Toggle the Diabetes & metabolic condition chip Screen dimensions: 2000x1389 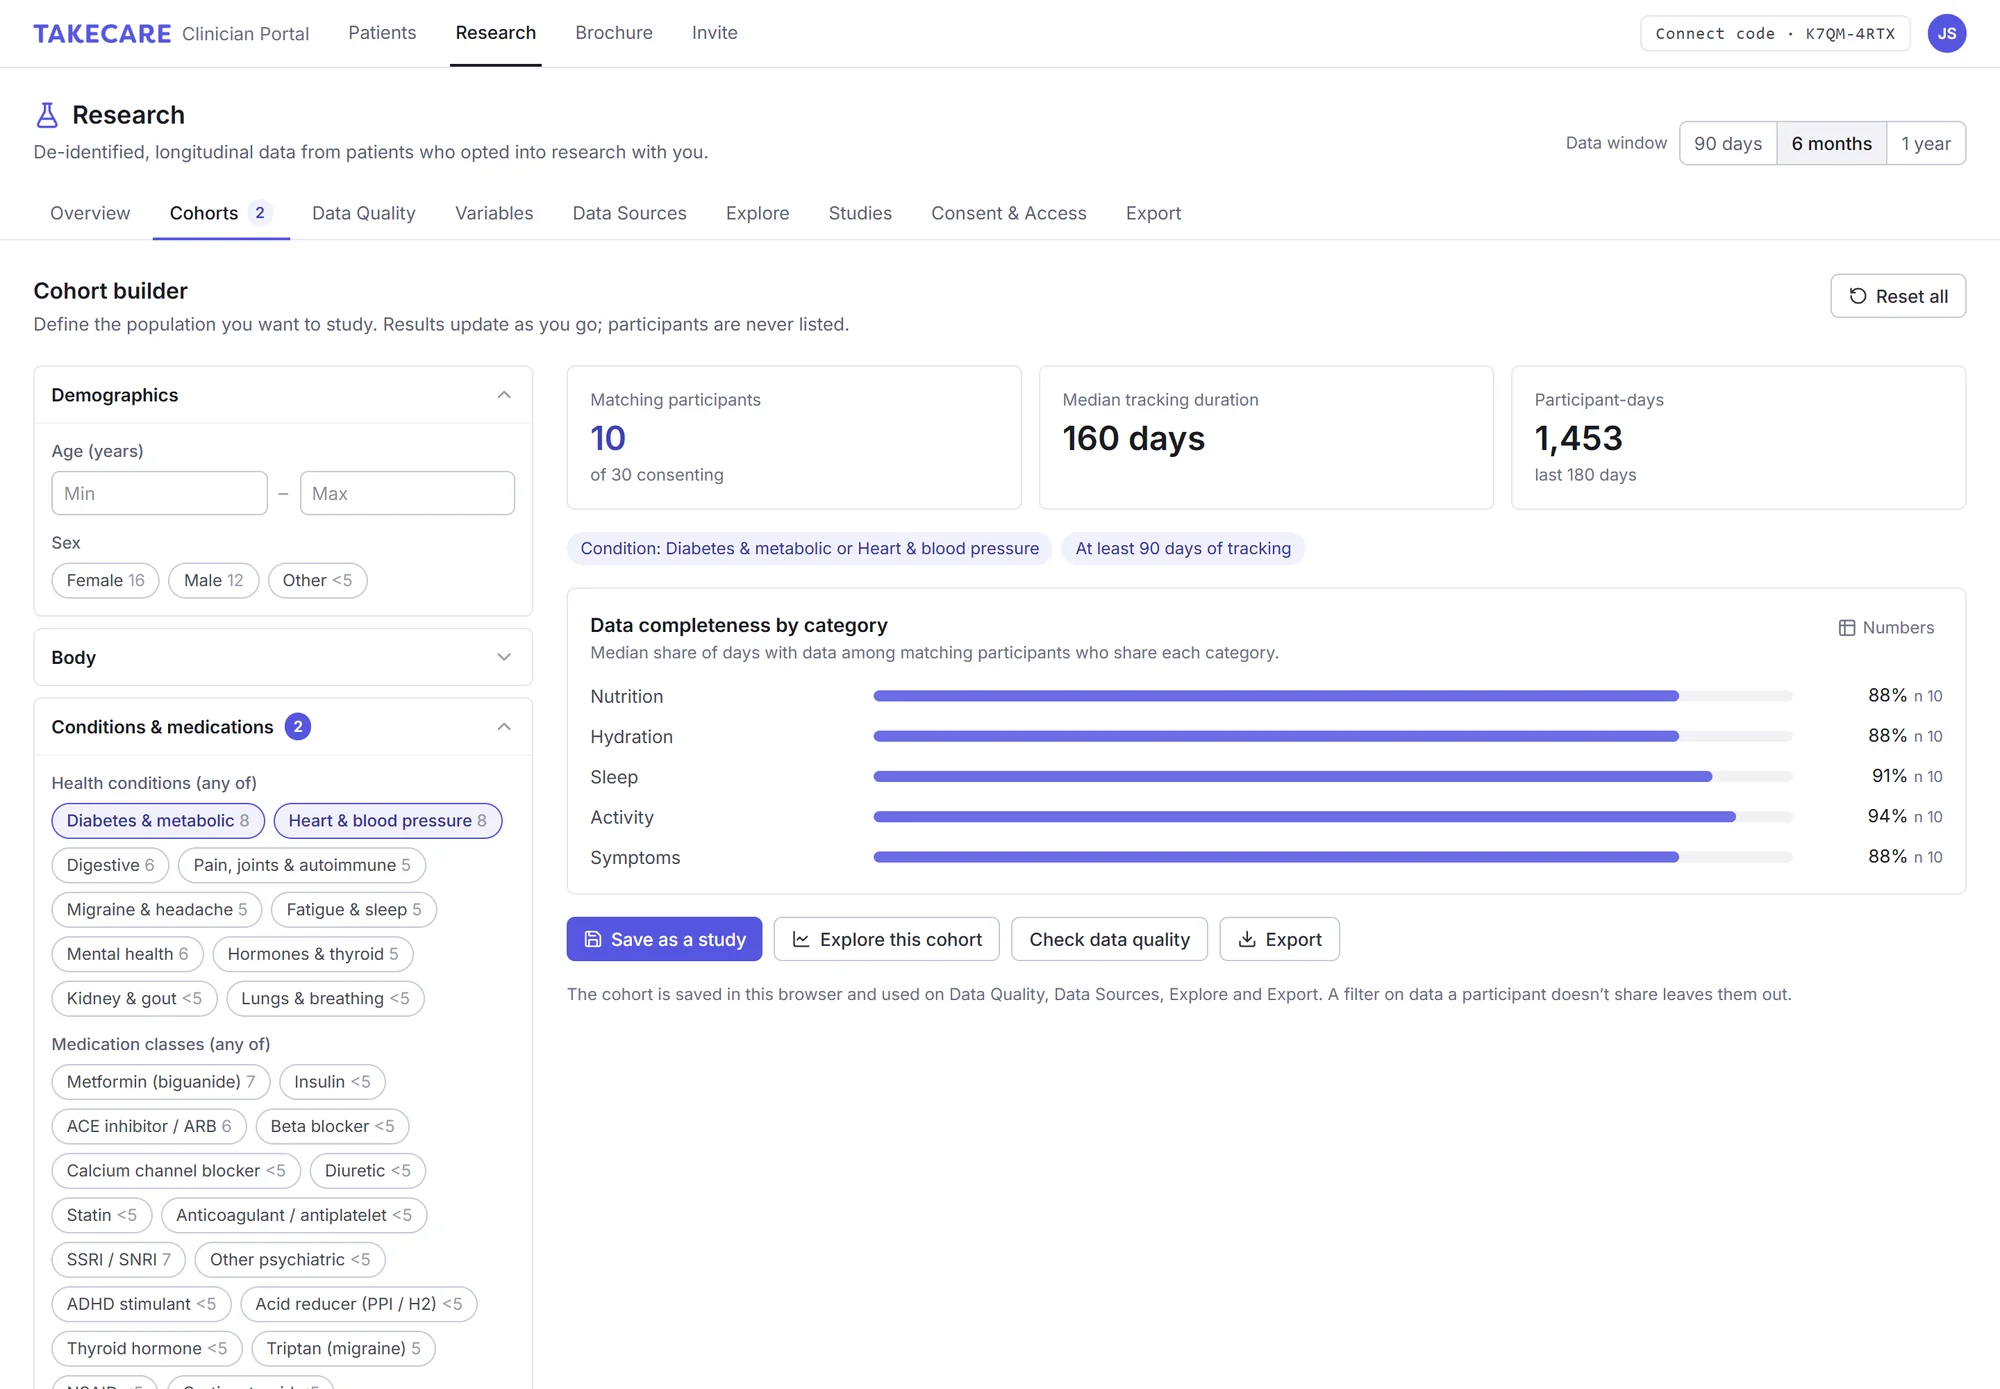158,821
